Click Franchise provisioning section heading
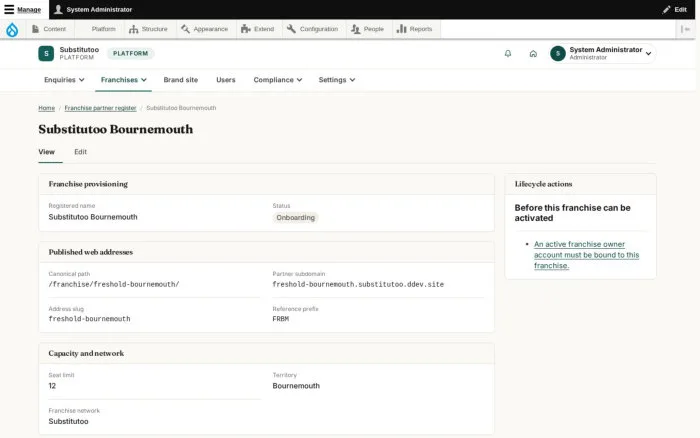700x438 pixels. click(88, 184)
